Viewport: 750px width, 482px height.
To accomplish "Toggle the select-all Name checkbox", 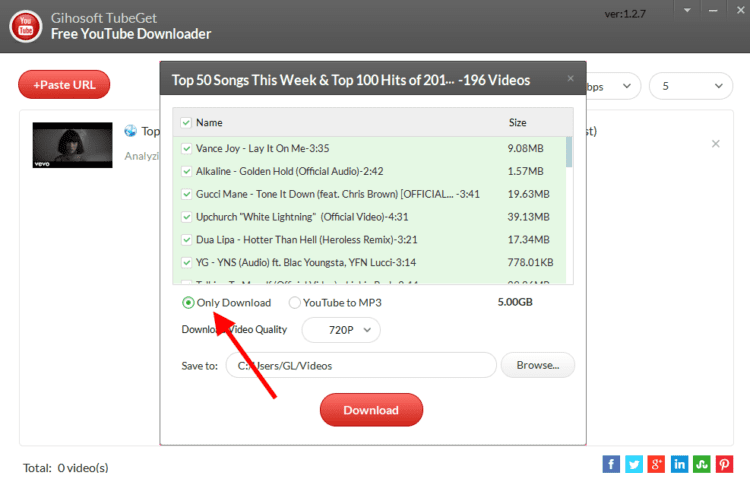I will pos(186,123).
